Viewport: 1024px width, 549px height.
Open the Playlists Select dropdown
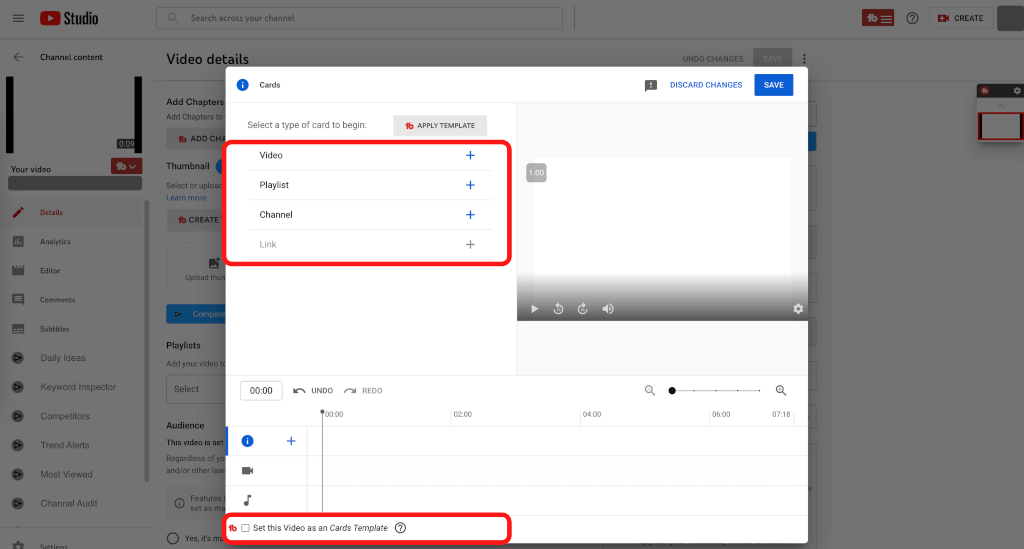195,389
